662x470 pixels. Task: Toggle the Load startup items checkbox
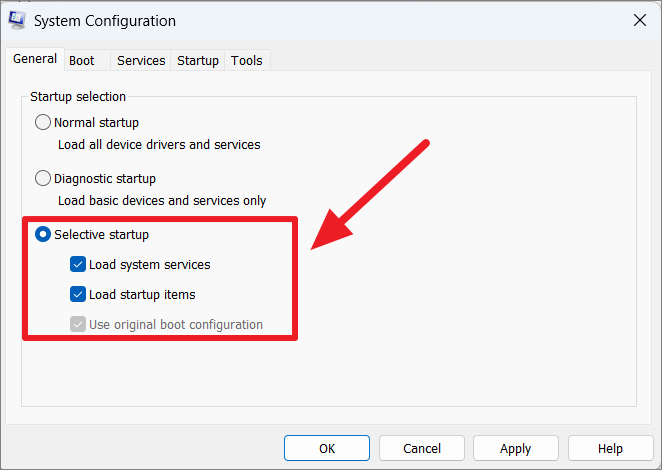78,294
